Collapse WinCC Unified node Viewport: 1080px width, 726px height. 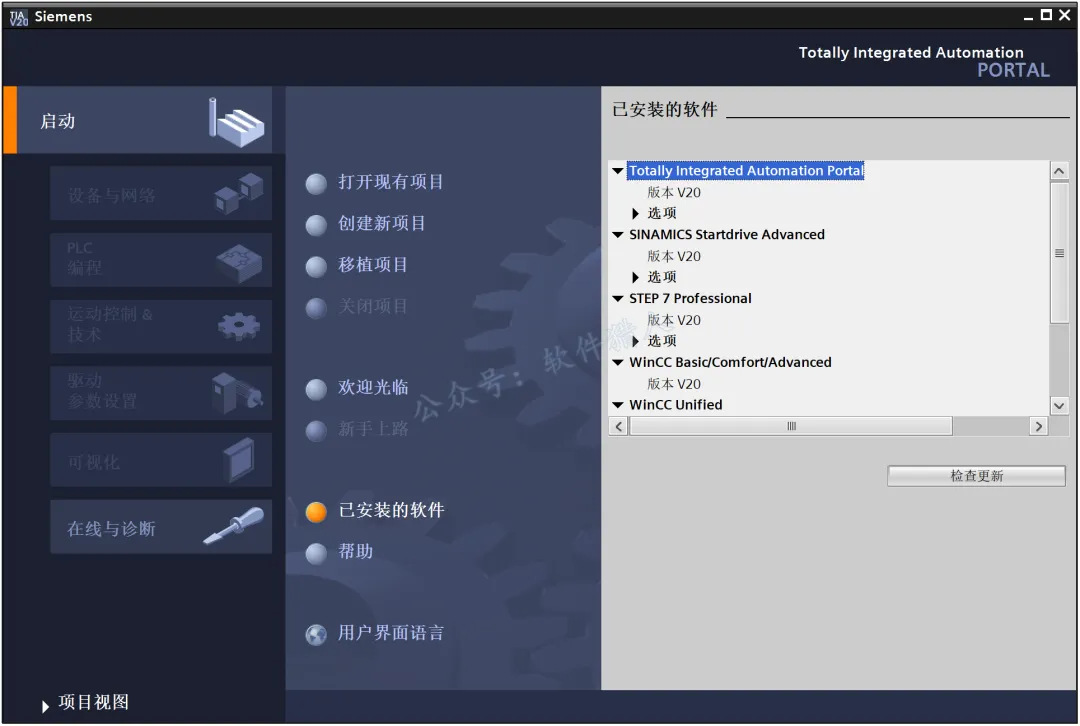click(618, 405)
